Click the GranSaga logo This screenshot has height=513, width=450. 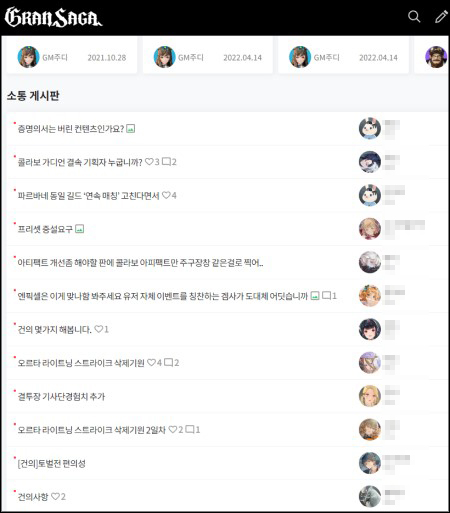[x=53, y=17]
